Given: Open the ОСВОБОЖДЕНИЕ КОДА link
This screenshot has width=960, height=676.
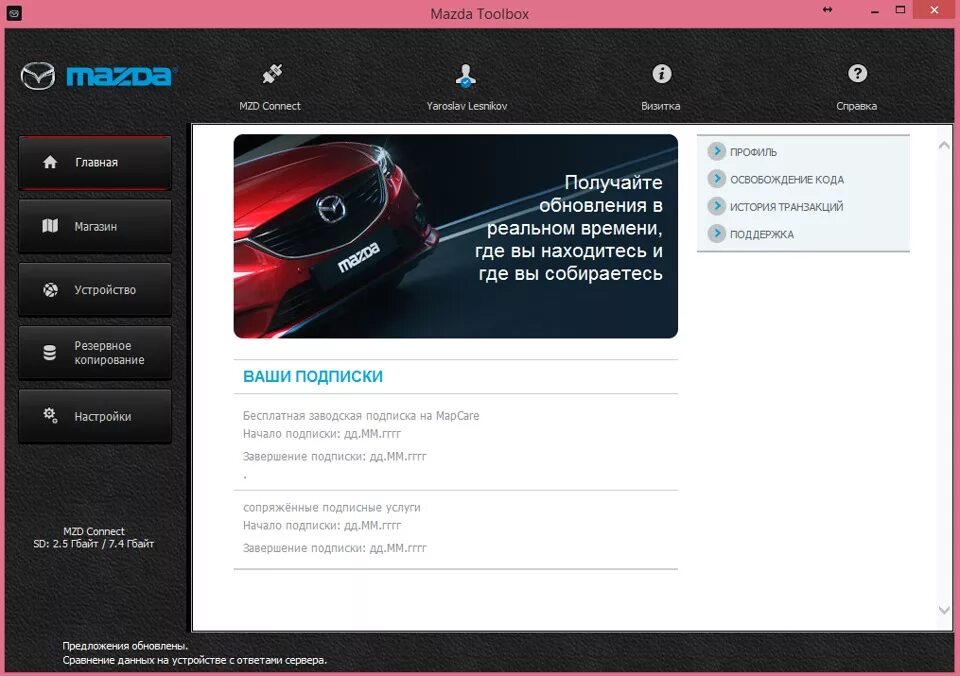Looking at the screenshot, I should pos(787,179).
